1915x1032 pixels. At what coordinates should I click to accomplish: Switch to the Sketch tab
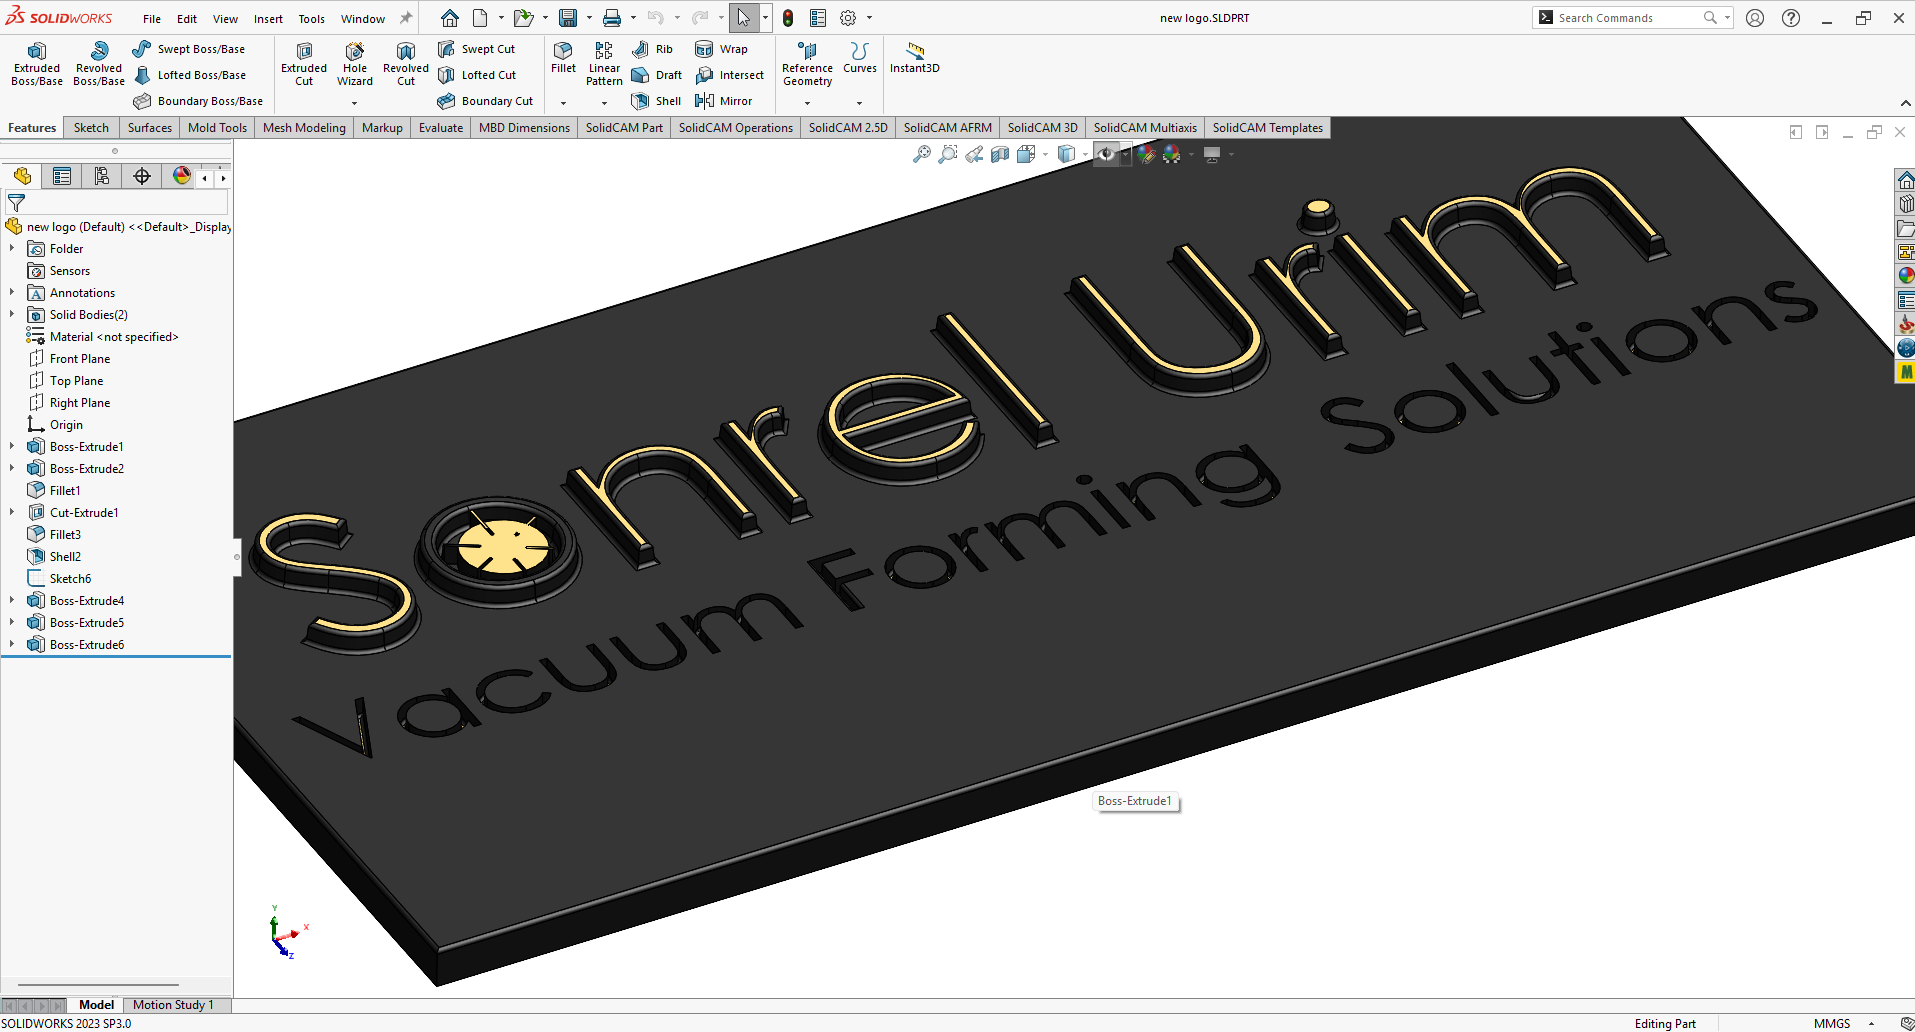(x=91, y=128)
